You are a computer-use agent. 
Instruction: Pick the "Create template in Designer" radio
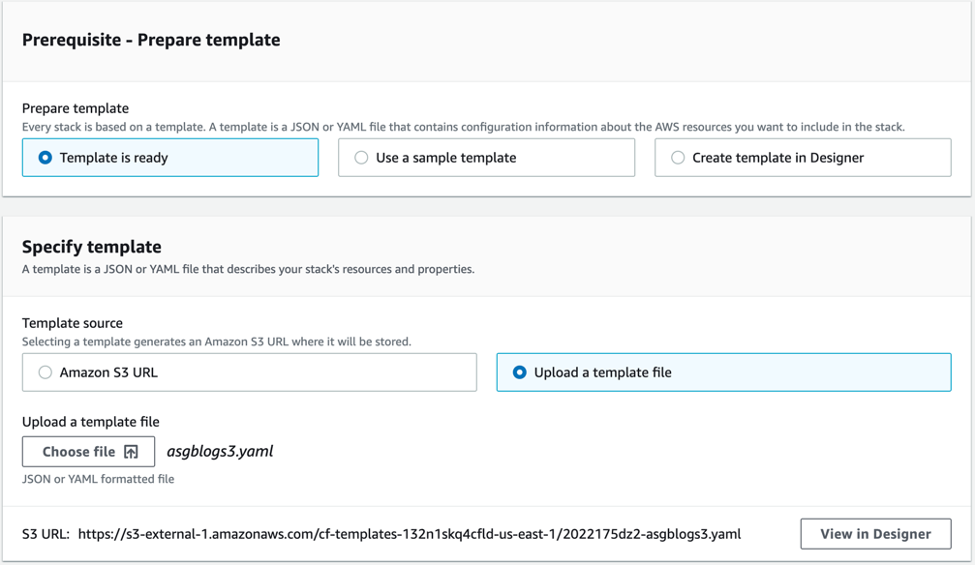coord(678,158)
